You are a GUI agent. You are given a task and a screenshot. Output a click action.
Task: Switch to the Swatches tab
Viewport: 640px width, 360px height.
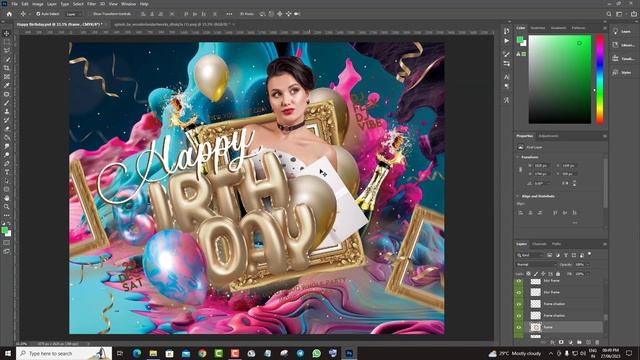[x=538, y=28]
